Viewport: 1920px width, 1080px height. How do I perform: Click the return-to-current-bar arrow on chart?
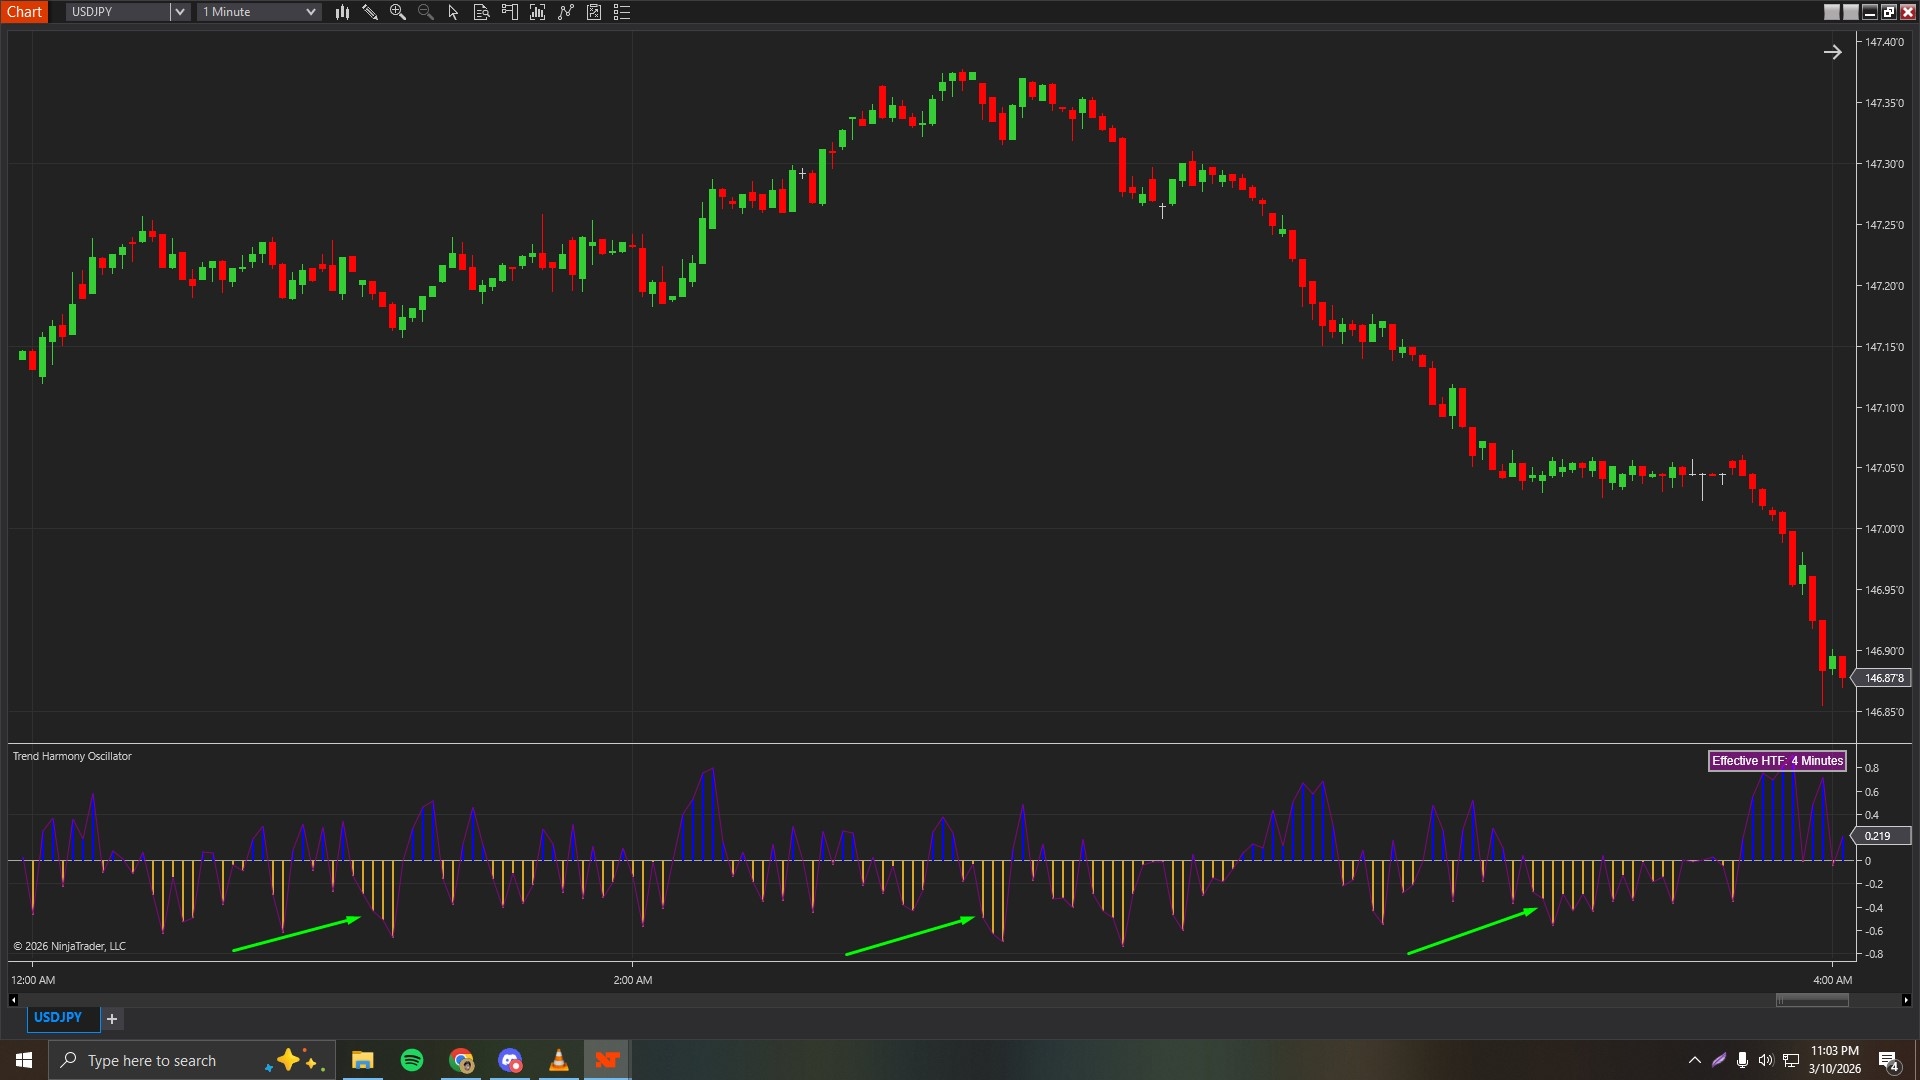click(x=1832, y=52)
